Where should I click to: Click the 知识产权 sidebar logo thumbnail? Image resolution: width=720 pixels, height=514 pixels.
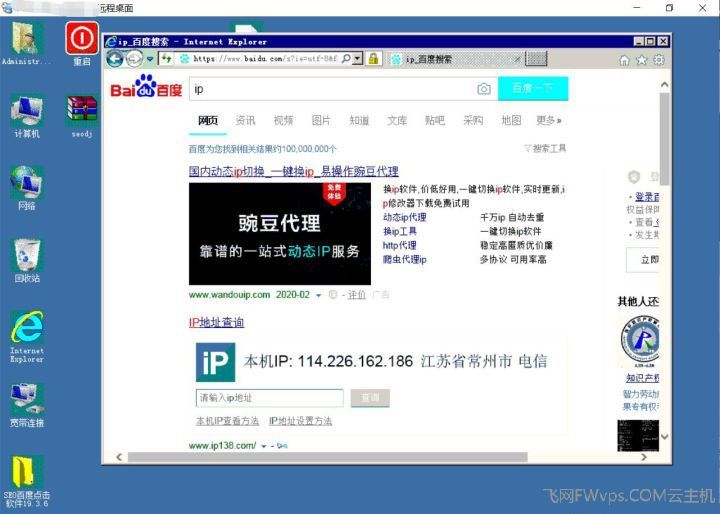pos(640,342)
